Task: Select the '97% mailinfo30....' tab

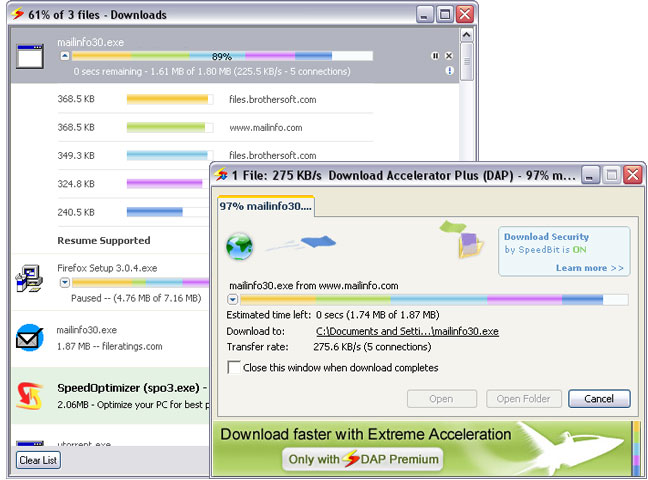Action: click(266, 206)
